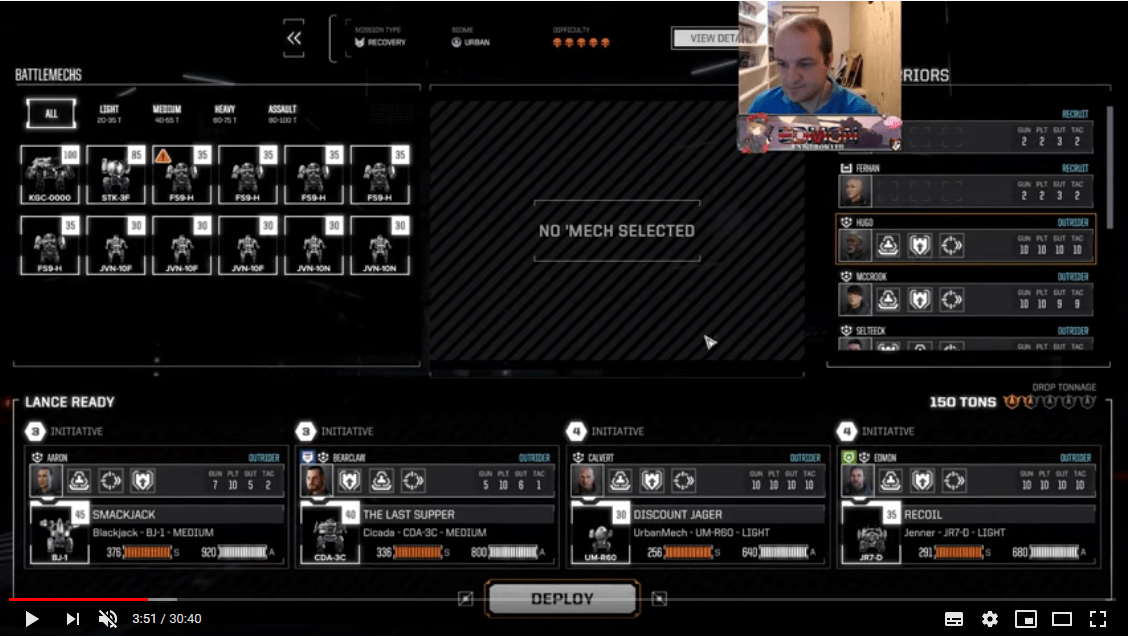Image resolution: width=1128 pixels, height=636 pixels.
Task: Click the MechWarriors list scrollbar
Action: (x=1110, y=167)
